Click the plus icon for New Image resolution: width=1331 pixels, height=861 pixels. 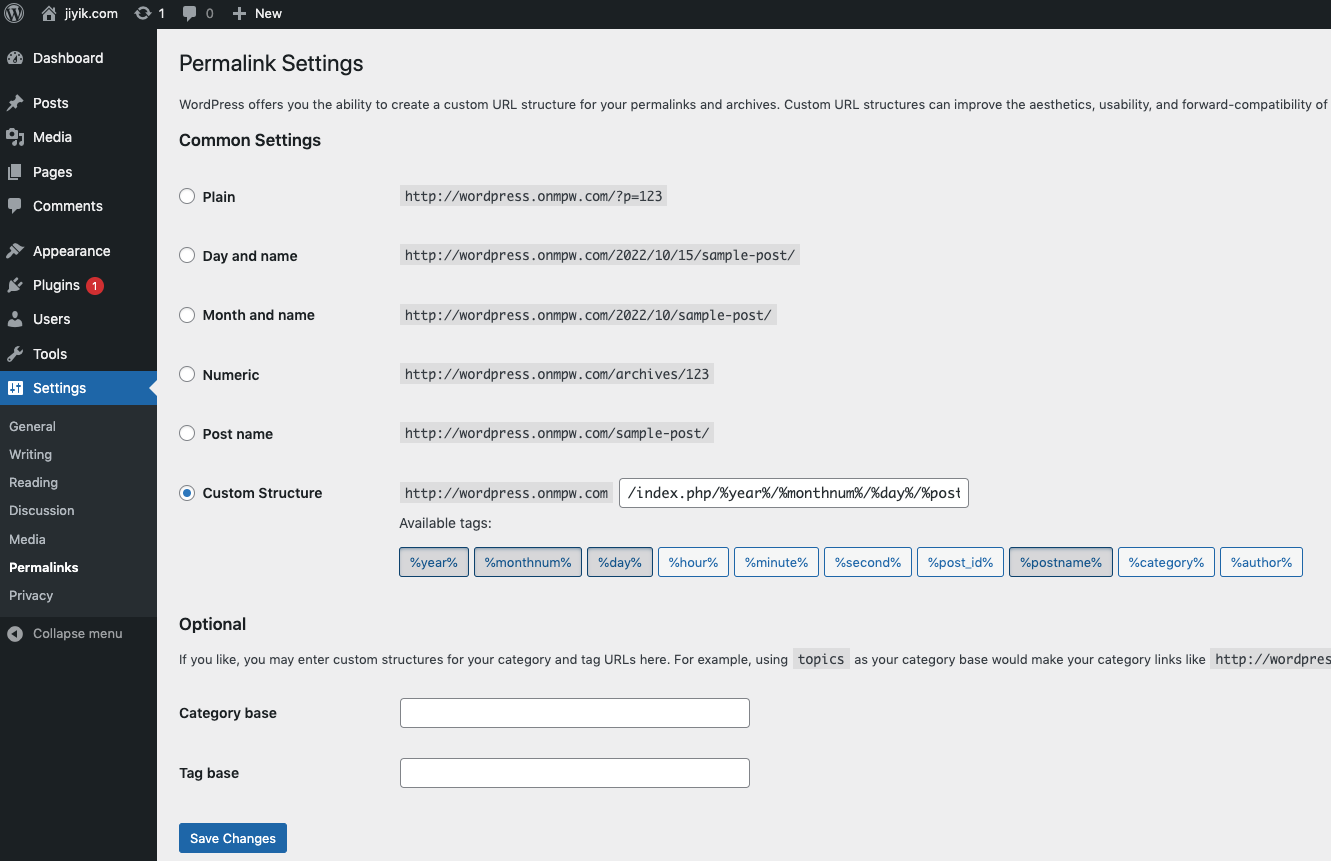click(x=239, y=14)
